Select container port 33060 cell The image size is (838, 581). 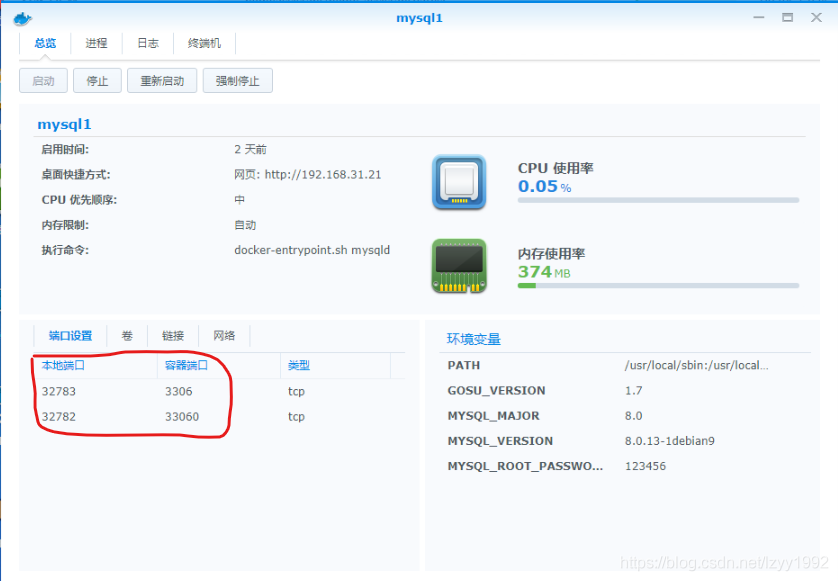coord(182,416)
